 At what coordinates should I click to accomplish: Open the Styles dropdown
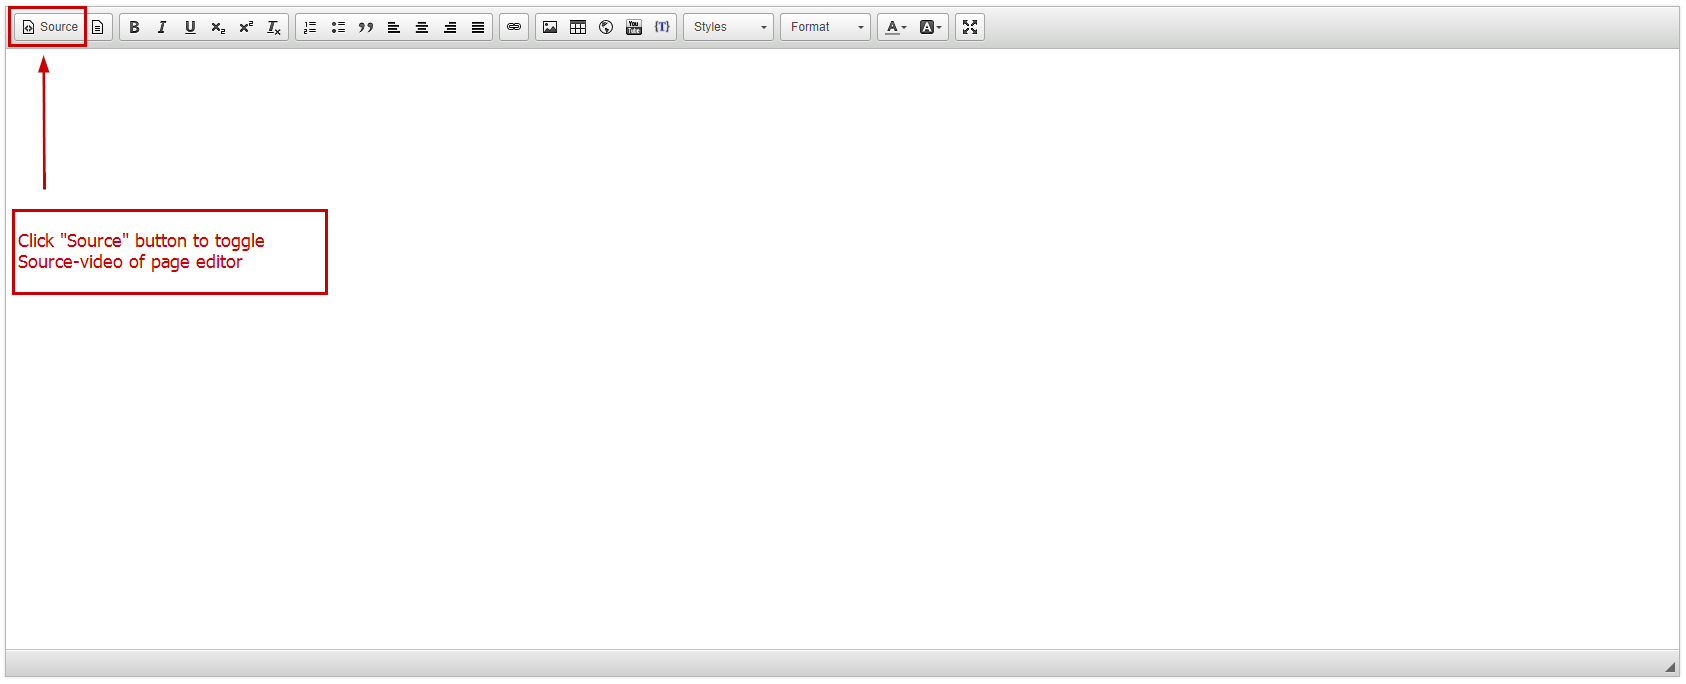coord(729,27)
